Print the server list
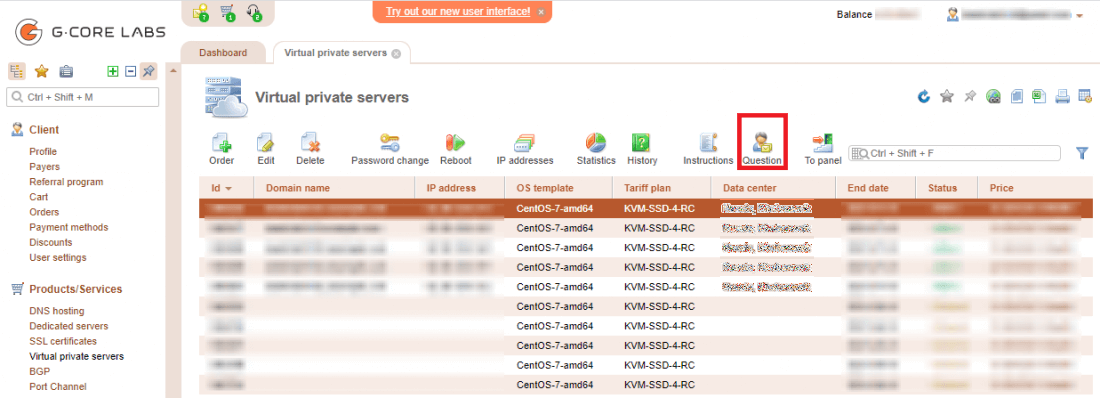The width and height of the screenshot is (1100, 398). pyautogui.click(x=1063, y=97)
